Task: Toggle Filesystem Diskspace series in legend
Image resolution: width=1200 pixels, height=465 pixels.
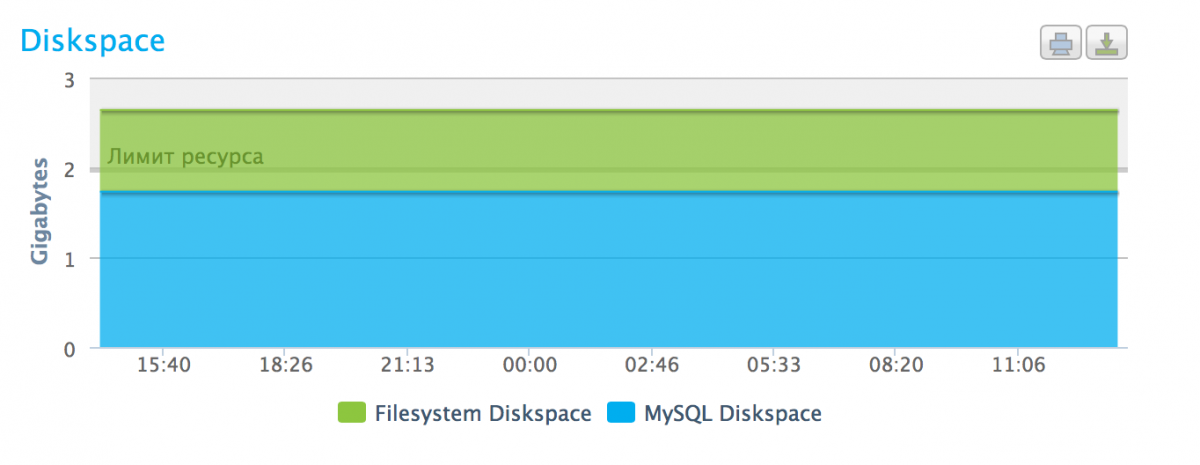Action: (482, 413)
